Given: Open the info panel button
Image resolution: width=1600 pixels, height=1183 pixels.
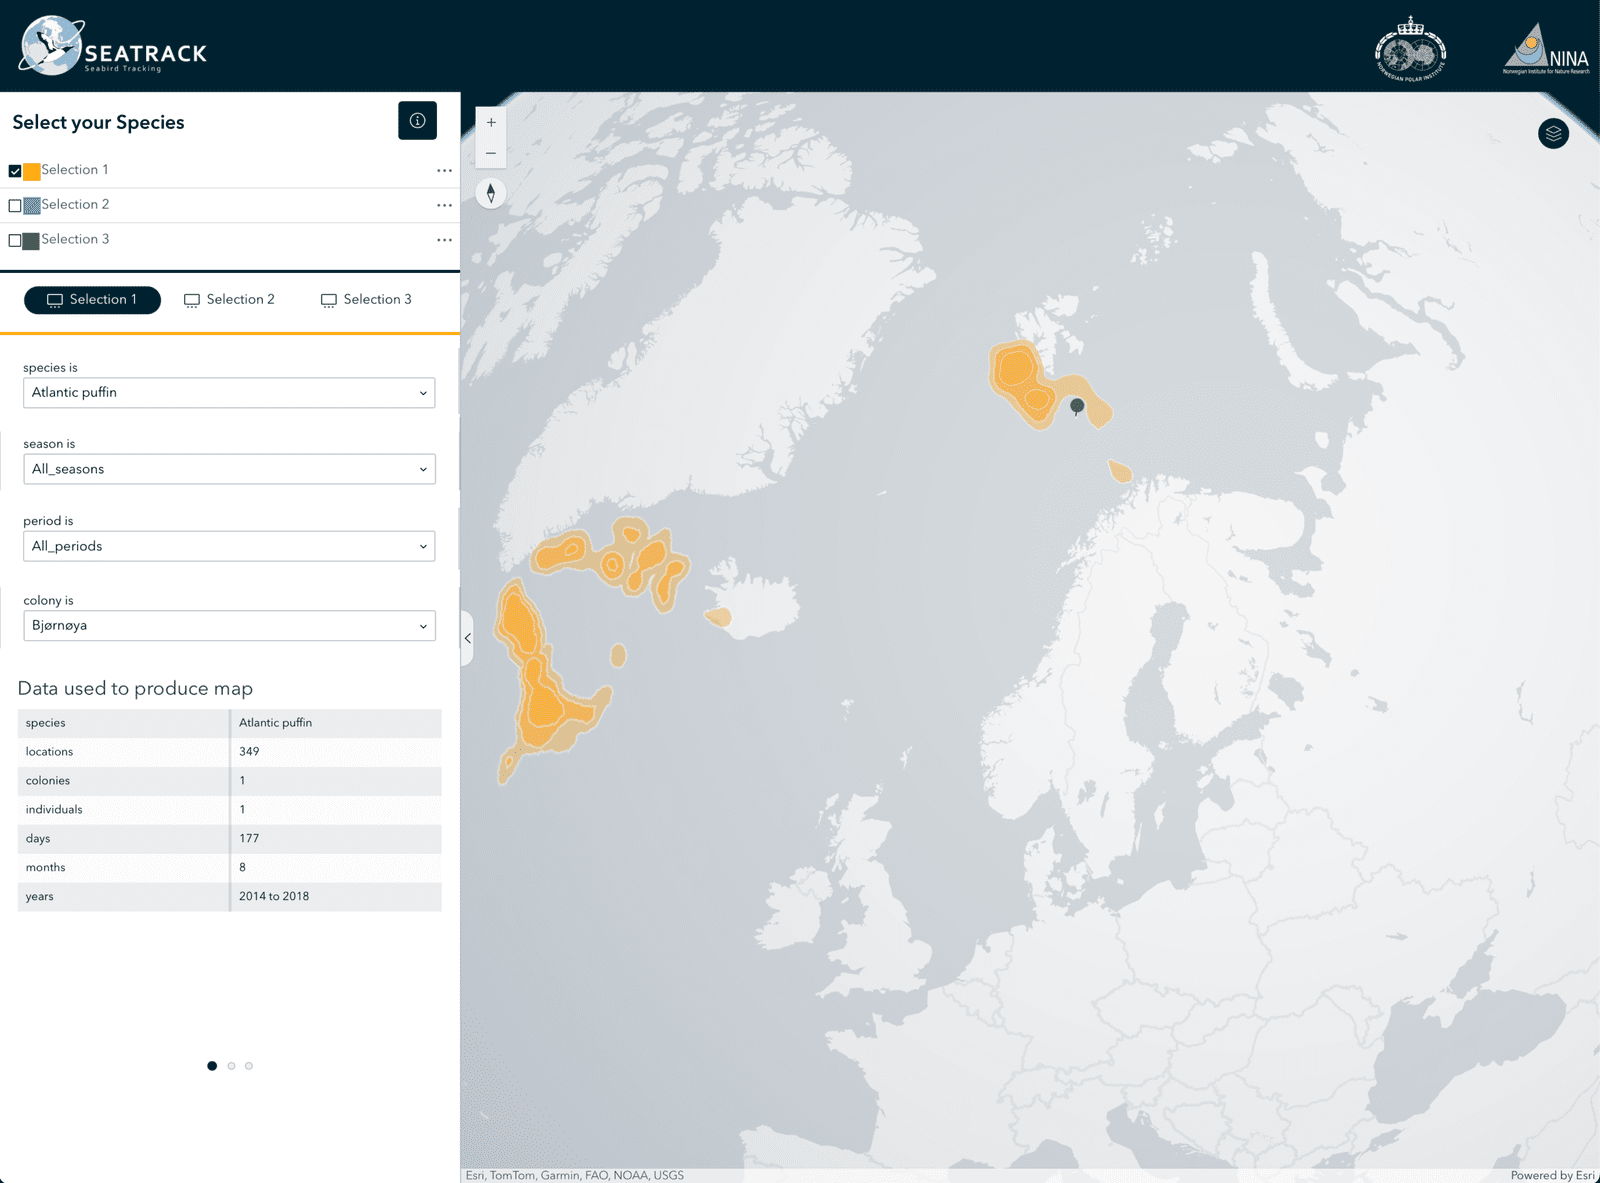Looking at the screenshot, I should point(417,121).
